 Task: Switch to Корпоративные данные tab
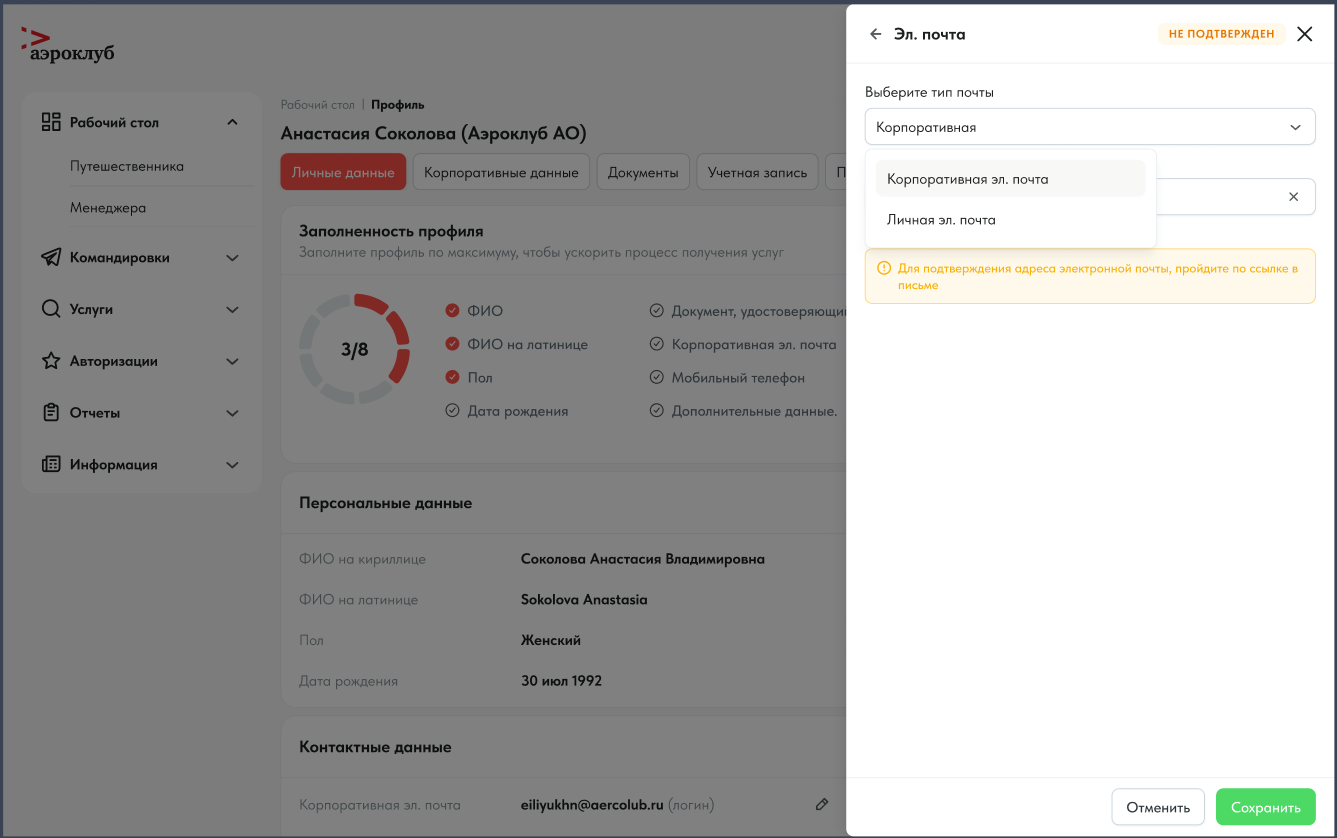tap(501, 172)
